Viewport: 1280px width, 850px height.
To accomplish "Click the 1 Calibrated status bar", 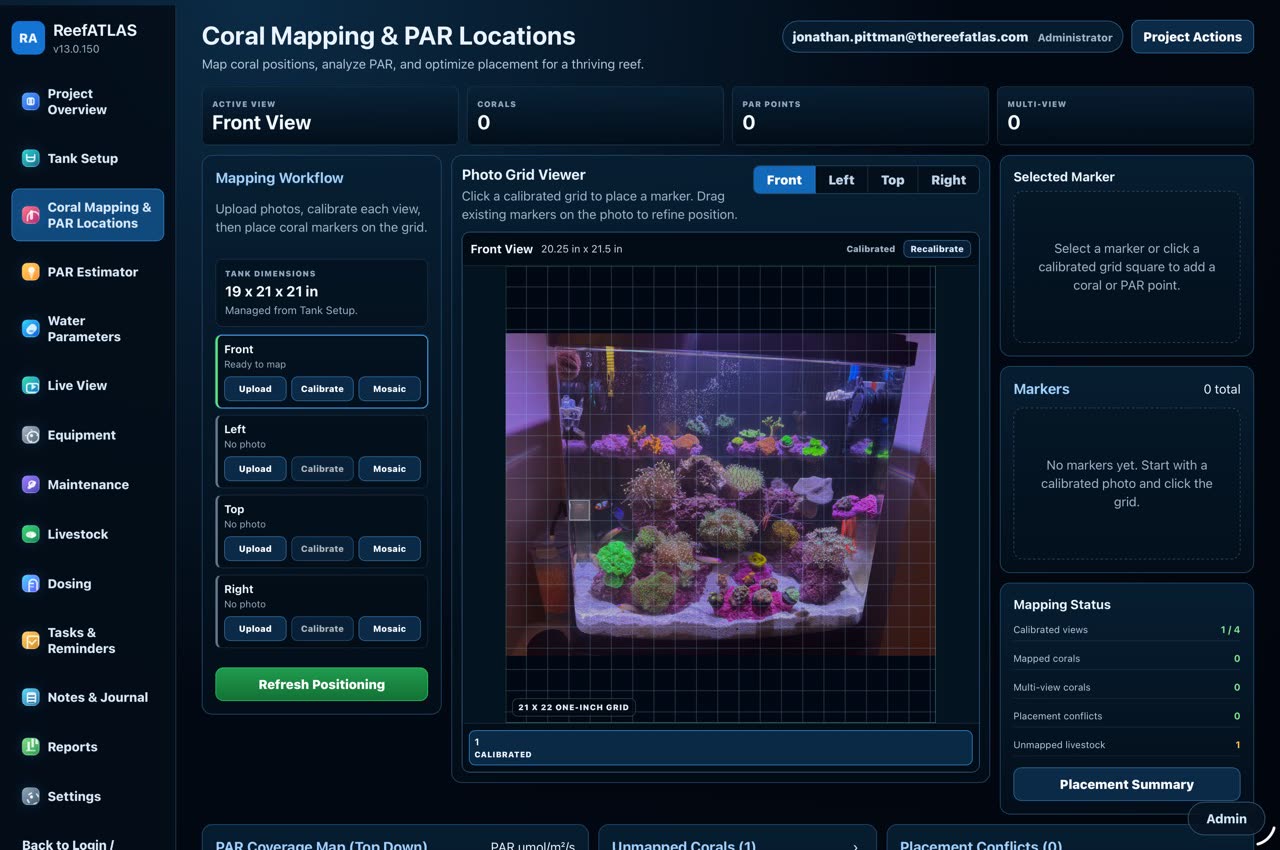I will pyautogui.click(x=720, y=748).
